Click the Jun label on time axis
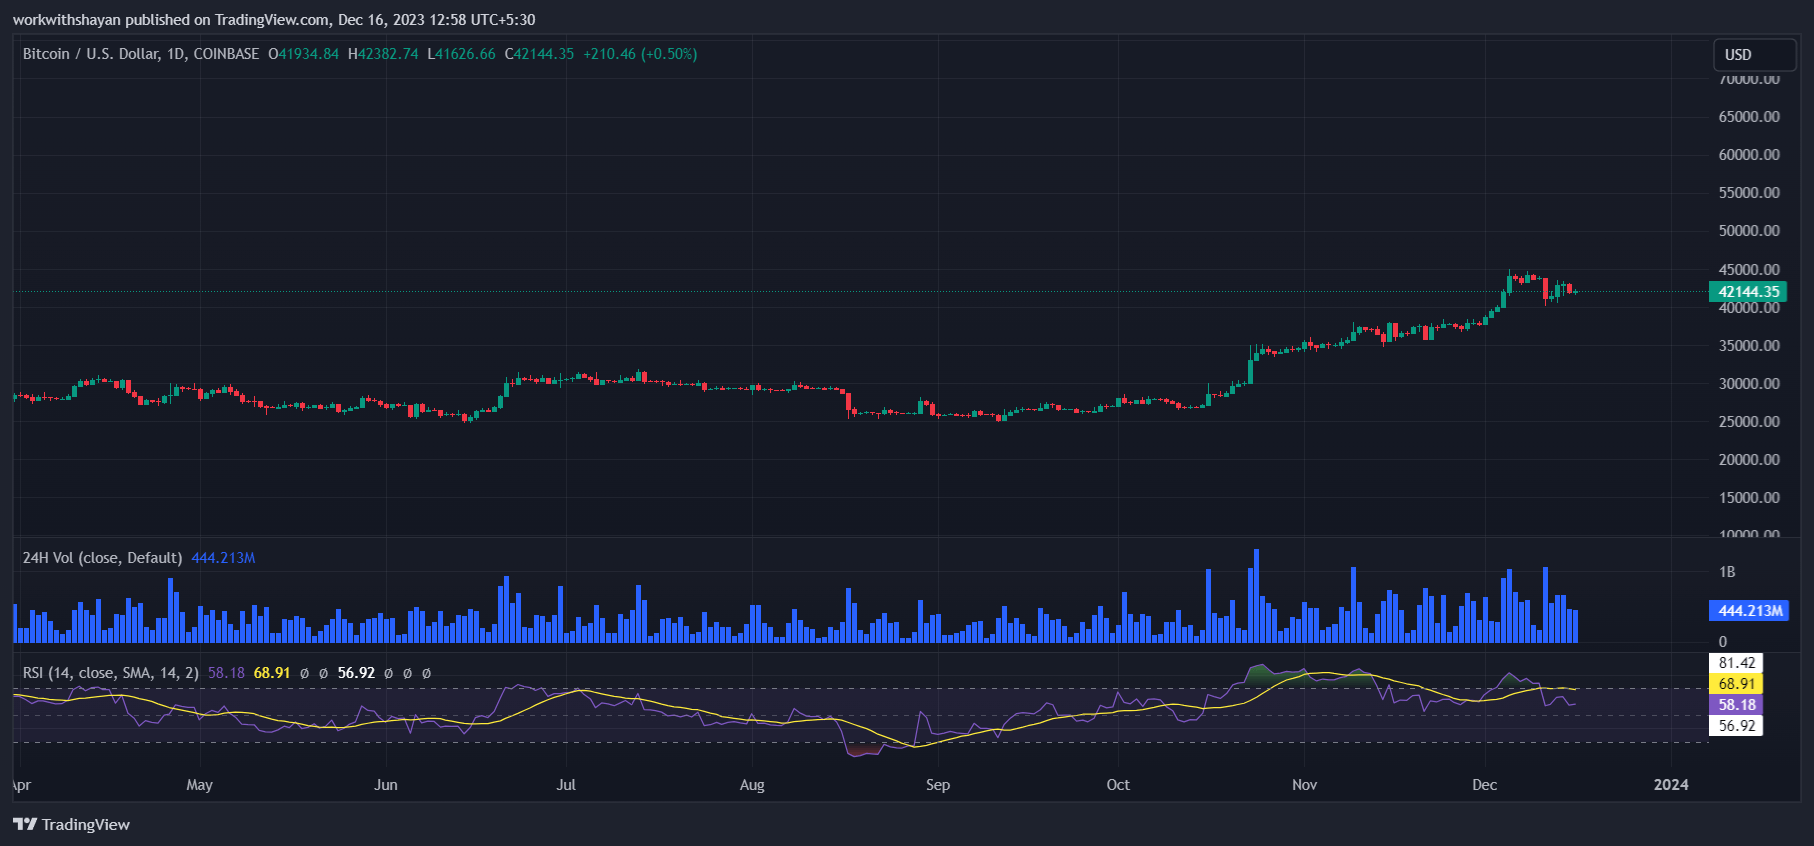The width and height of the screenshot is (1814, 846). pos(386,785)
